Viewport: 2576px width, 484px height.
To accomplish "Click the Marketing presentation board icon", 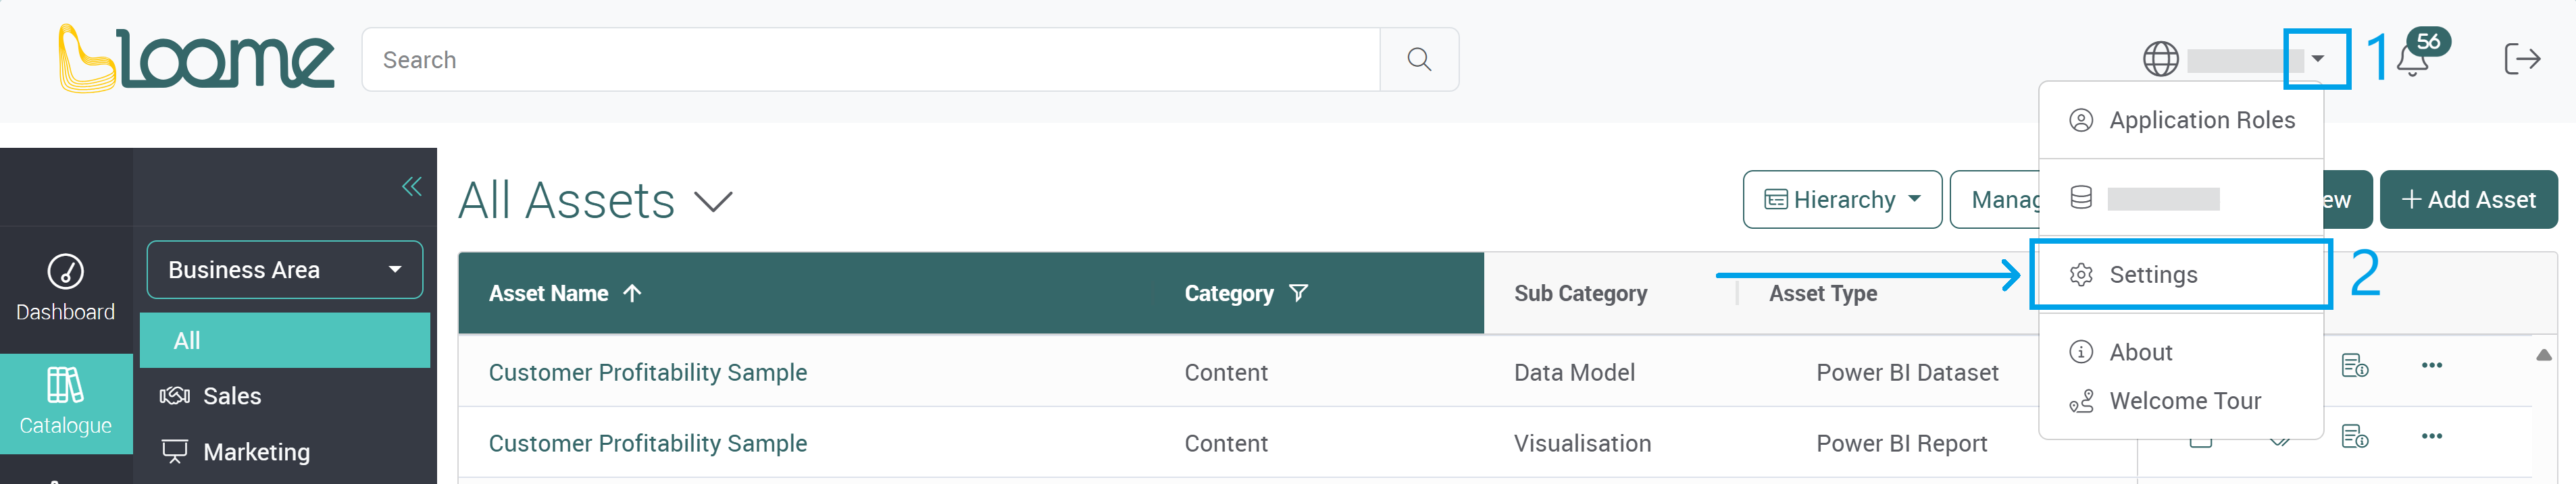I will [174, 452].
